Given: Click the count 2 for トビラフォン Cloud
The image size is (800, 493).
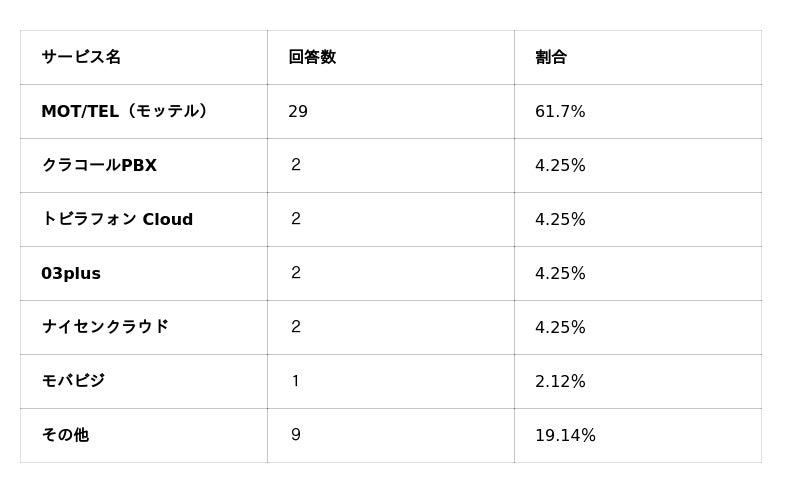Looking at the screenshot, I should pos(296,219).
